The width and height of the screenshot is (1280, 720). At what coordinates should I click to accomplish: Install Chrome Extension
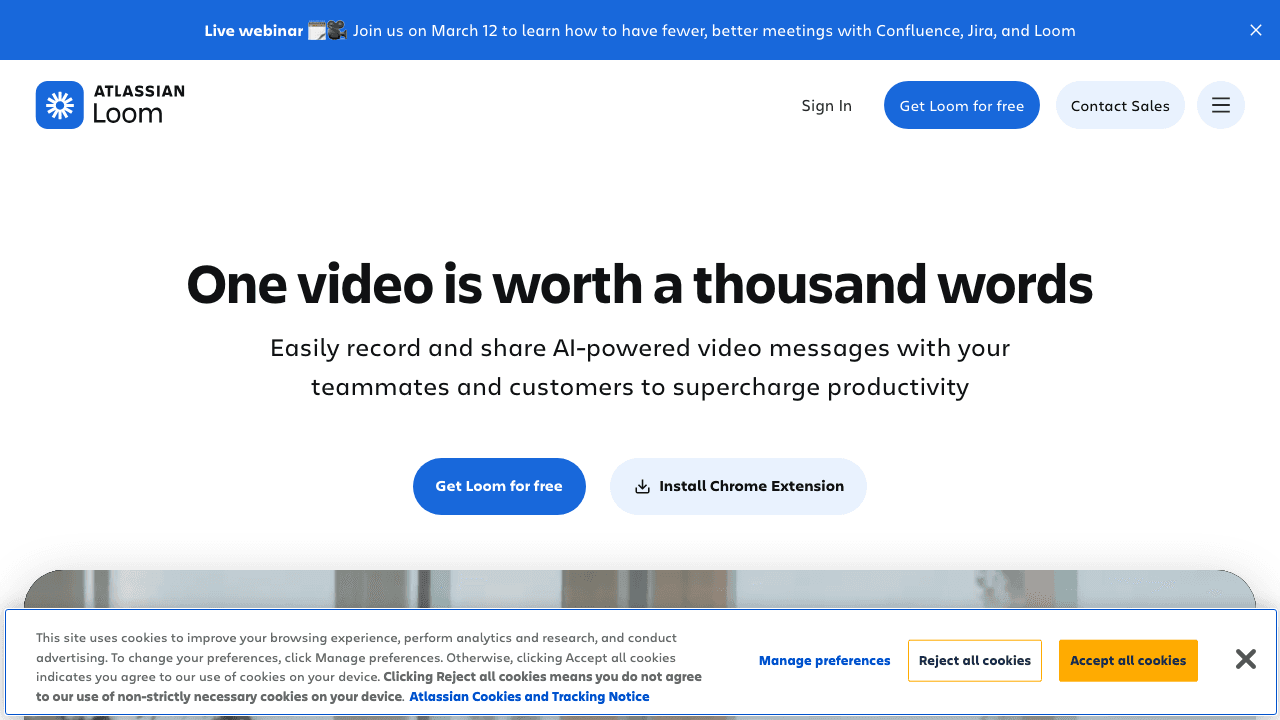pyautogui.click(x=738, y=486)
